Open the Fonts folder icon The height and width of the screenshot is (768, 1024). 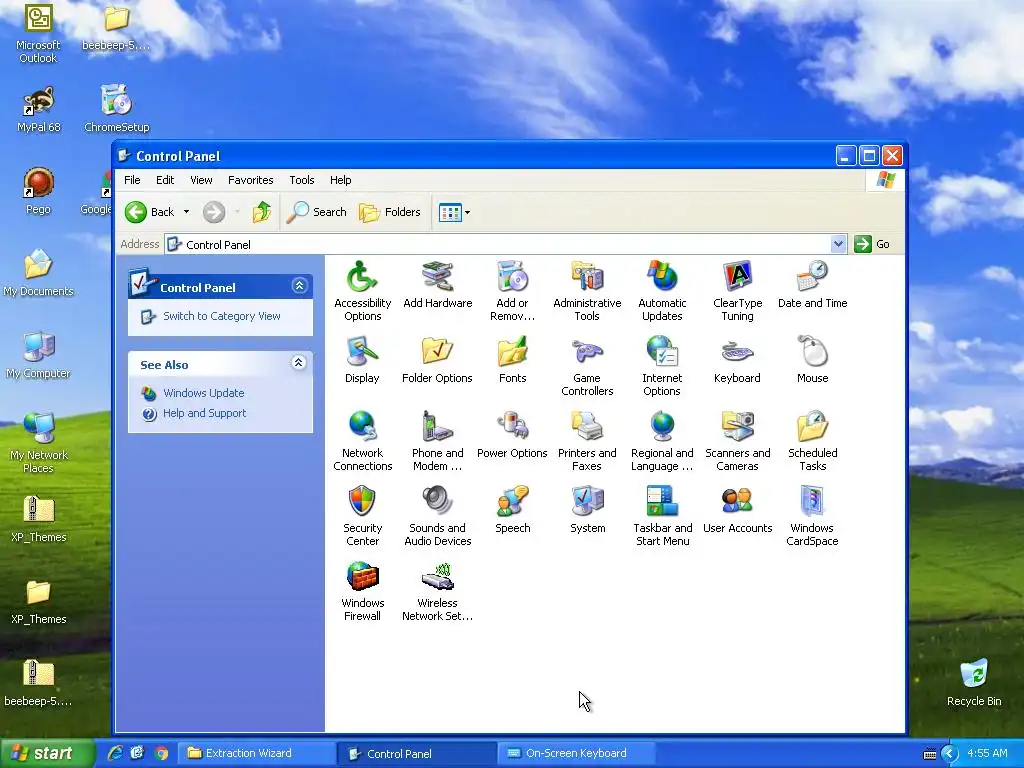(x=513, y=359)
